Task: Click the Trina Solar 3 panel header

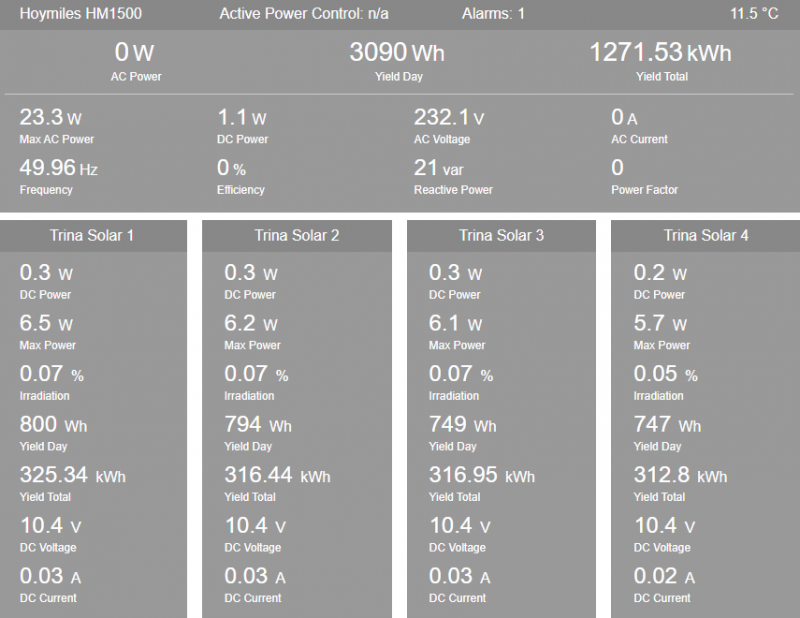Action: (502, 236)
